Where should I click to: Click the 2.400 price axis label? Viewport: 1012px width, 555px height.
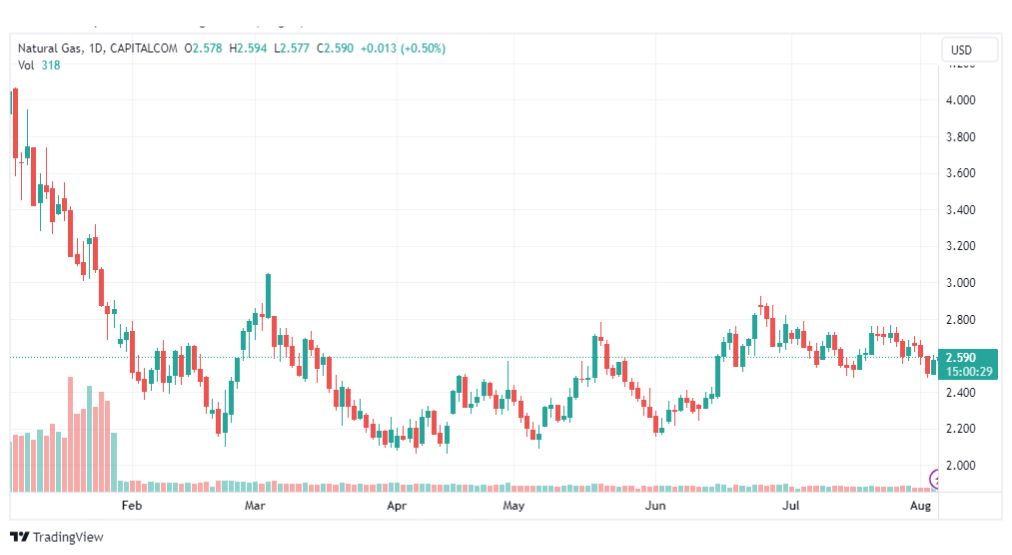click(960, 392)
